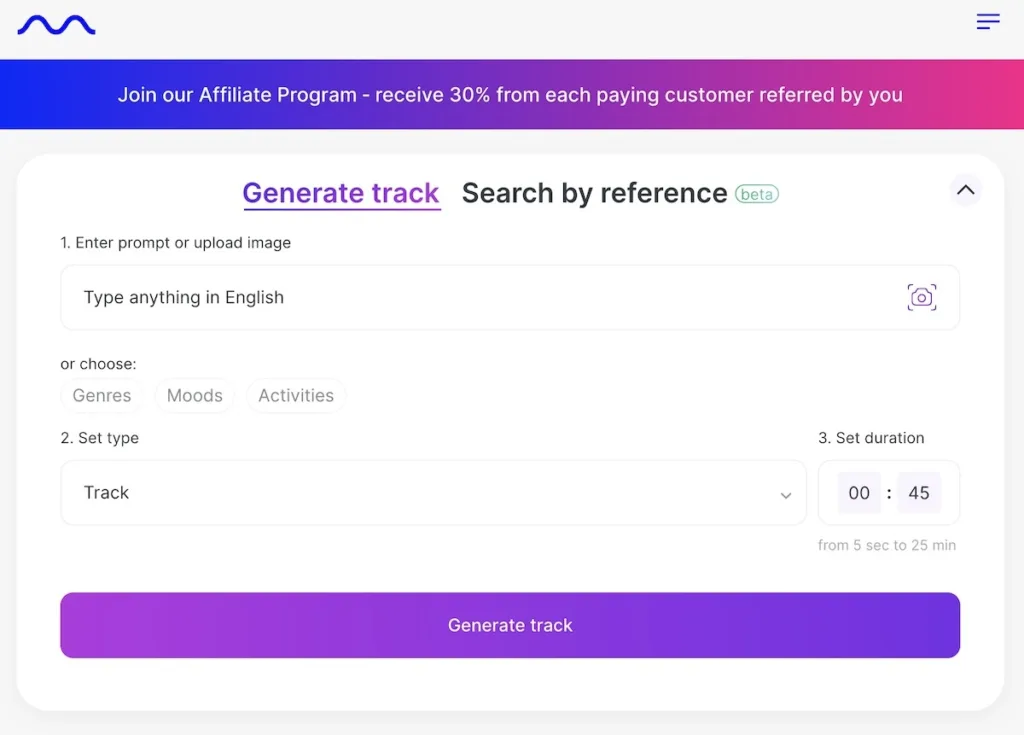1024x735 pixels.
Task: Click the 'from 5 sec to 25 min' hint
Action: point(886,545)
